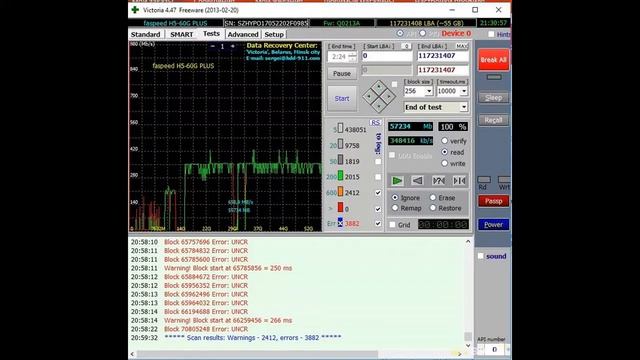This screenshot has height=360, width=640.
Task: Click the gray 5 ms block indicator
Action: [340, 129]
